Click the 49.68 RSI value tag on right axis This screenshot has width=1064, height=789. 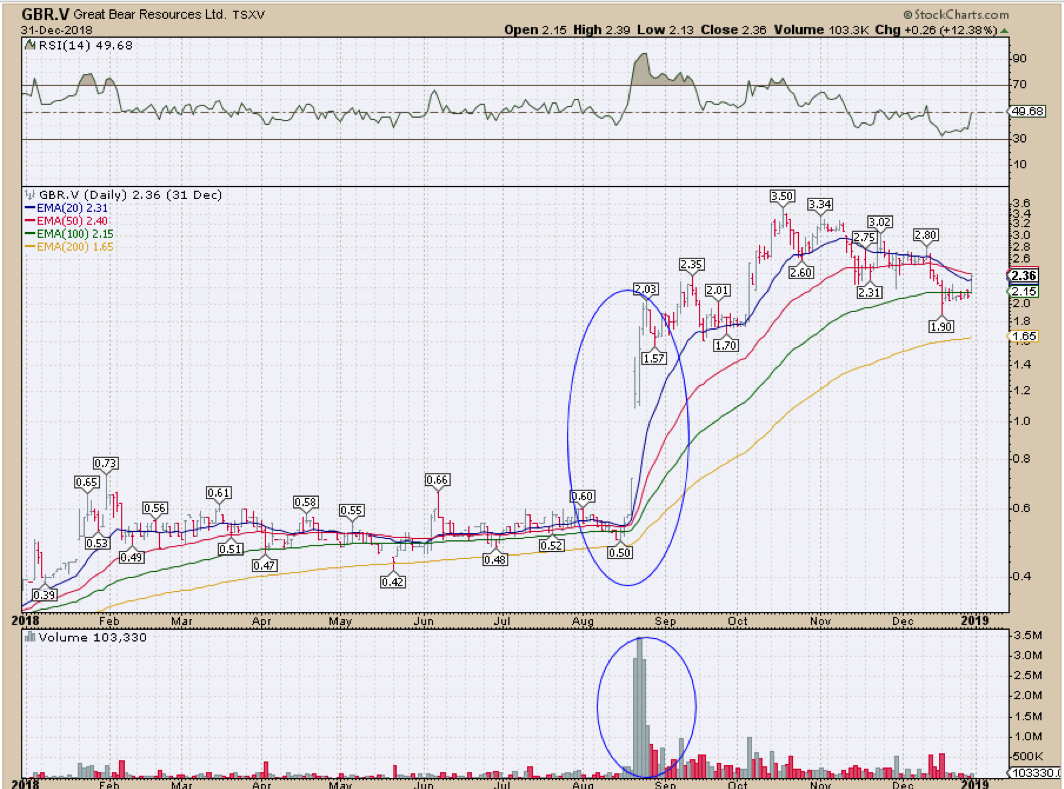[1029, 111]
